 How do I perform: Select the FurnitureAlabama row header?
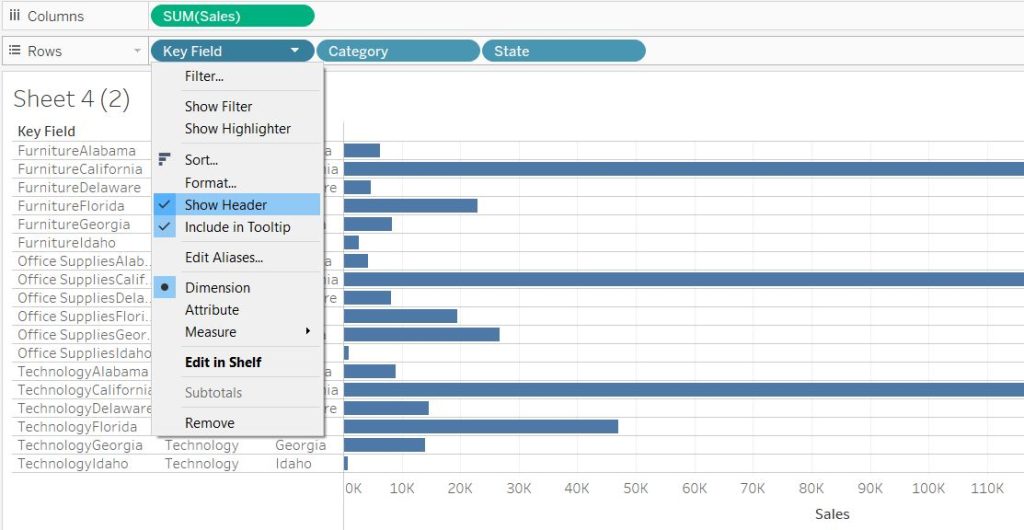pyautogui.click(x=77, y=151)
